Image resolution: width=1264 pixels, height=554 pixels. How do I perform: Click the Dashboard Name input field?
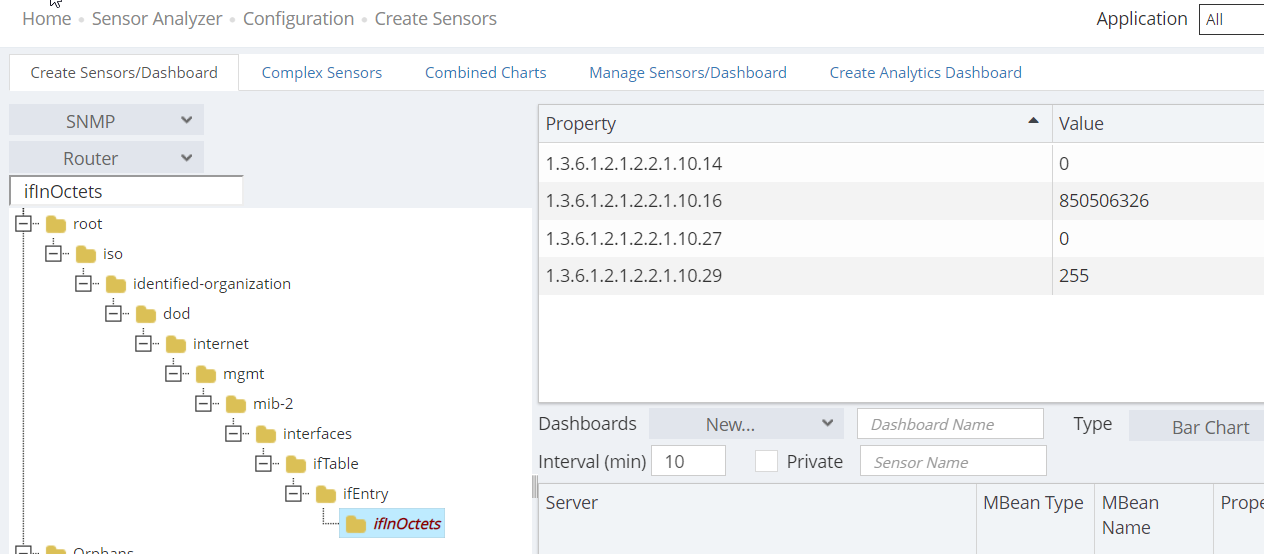(949, 424)
